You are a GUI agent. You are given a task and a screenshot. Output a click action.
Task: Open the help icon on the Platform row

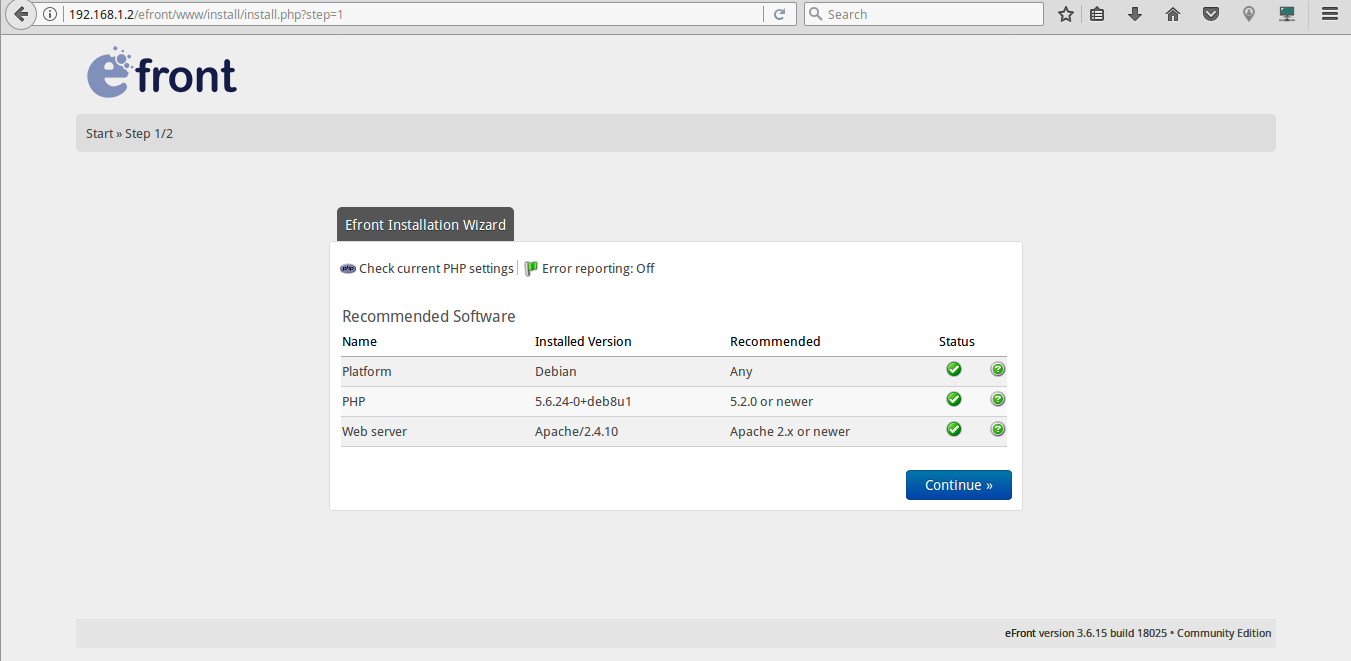[997, 369]
